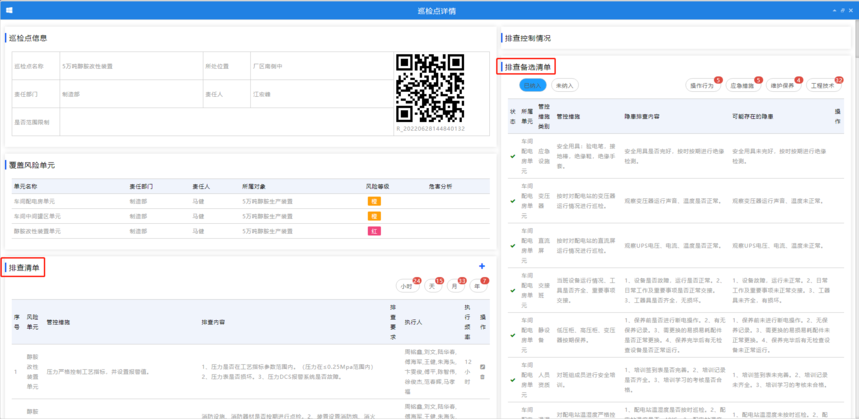The width and height of the screenshot is (859, 419).
Task: Filter by 操作行为 category
Action: pos(702,86)
